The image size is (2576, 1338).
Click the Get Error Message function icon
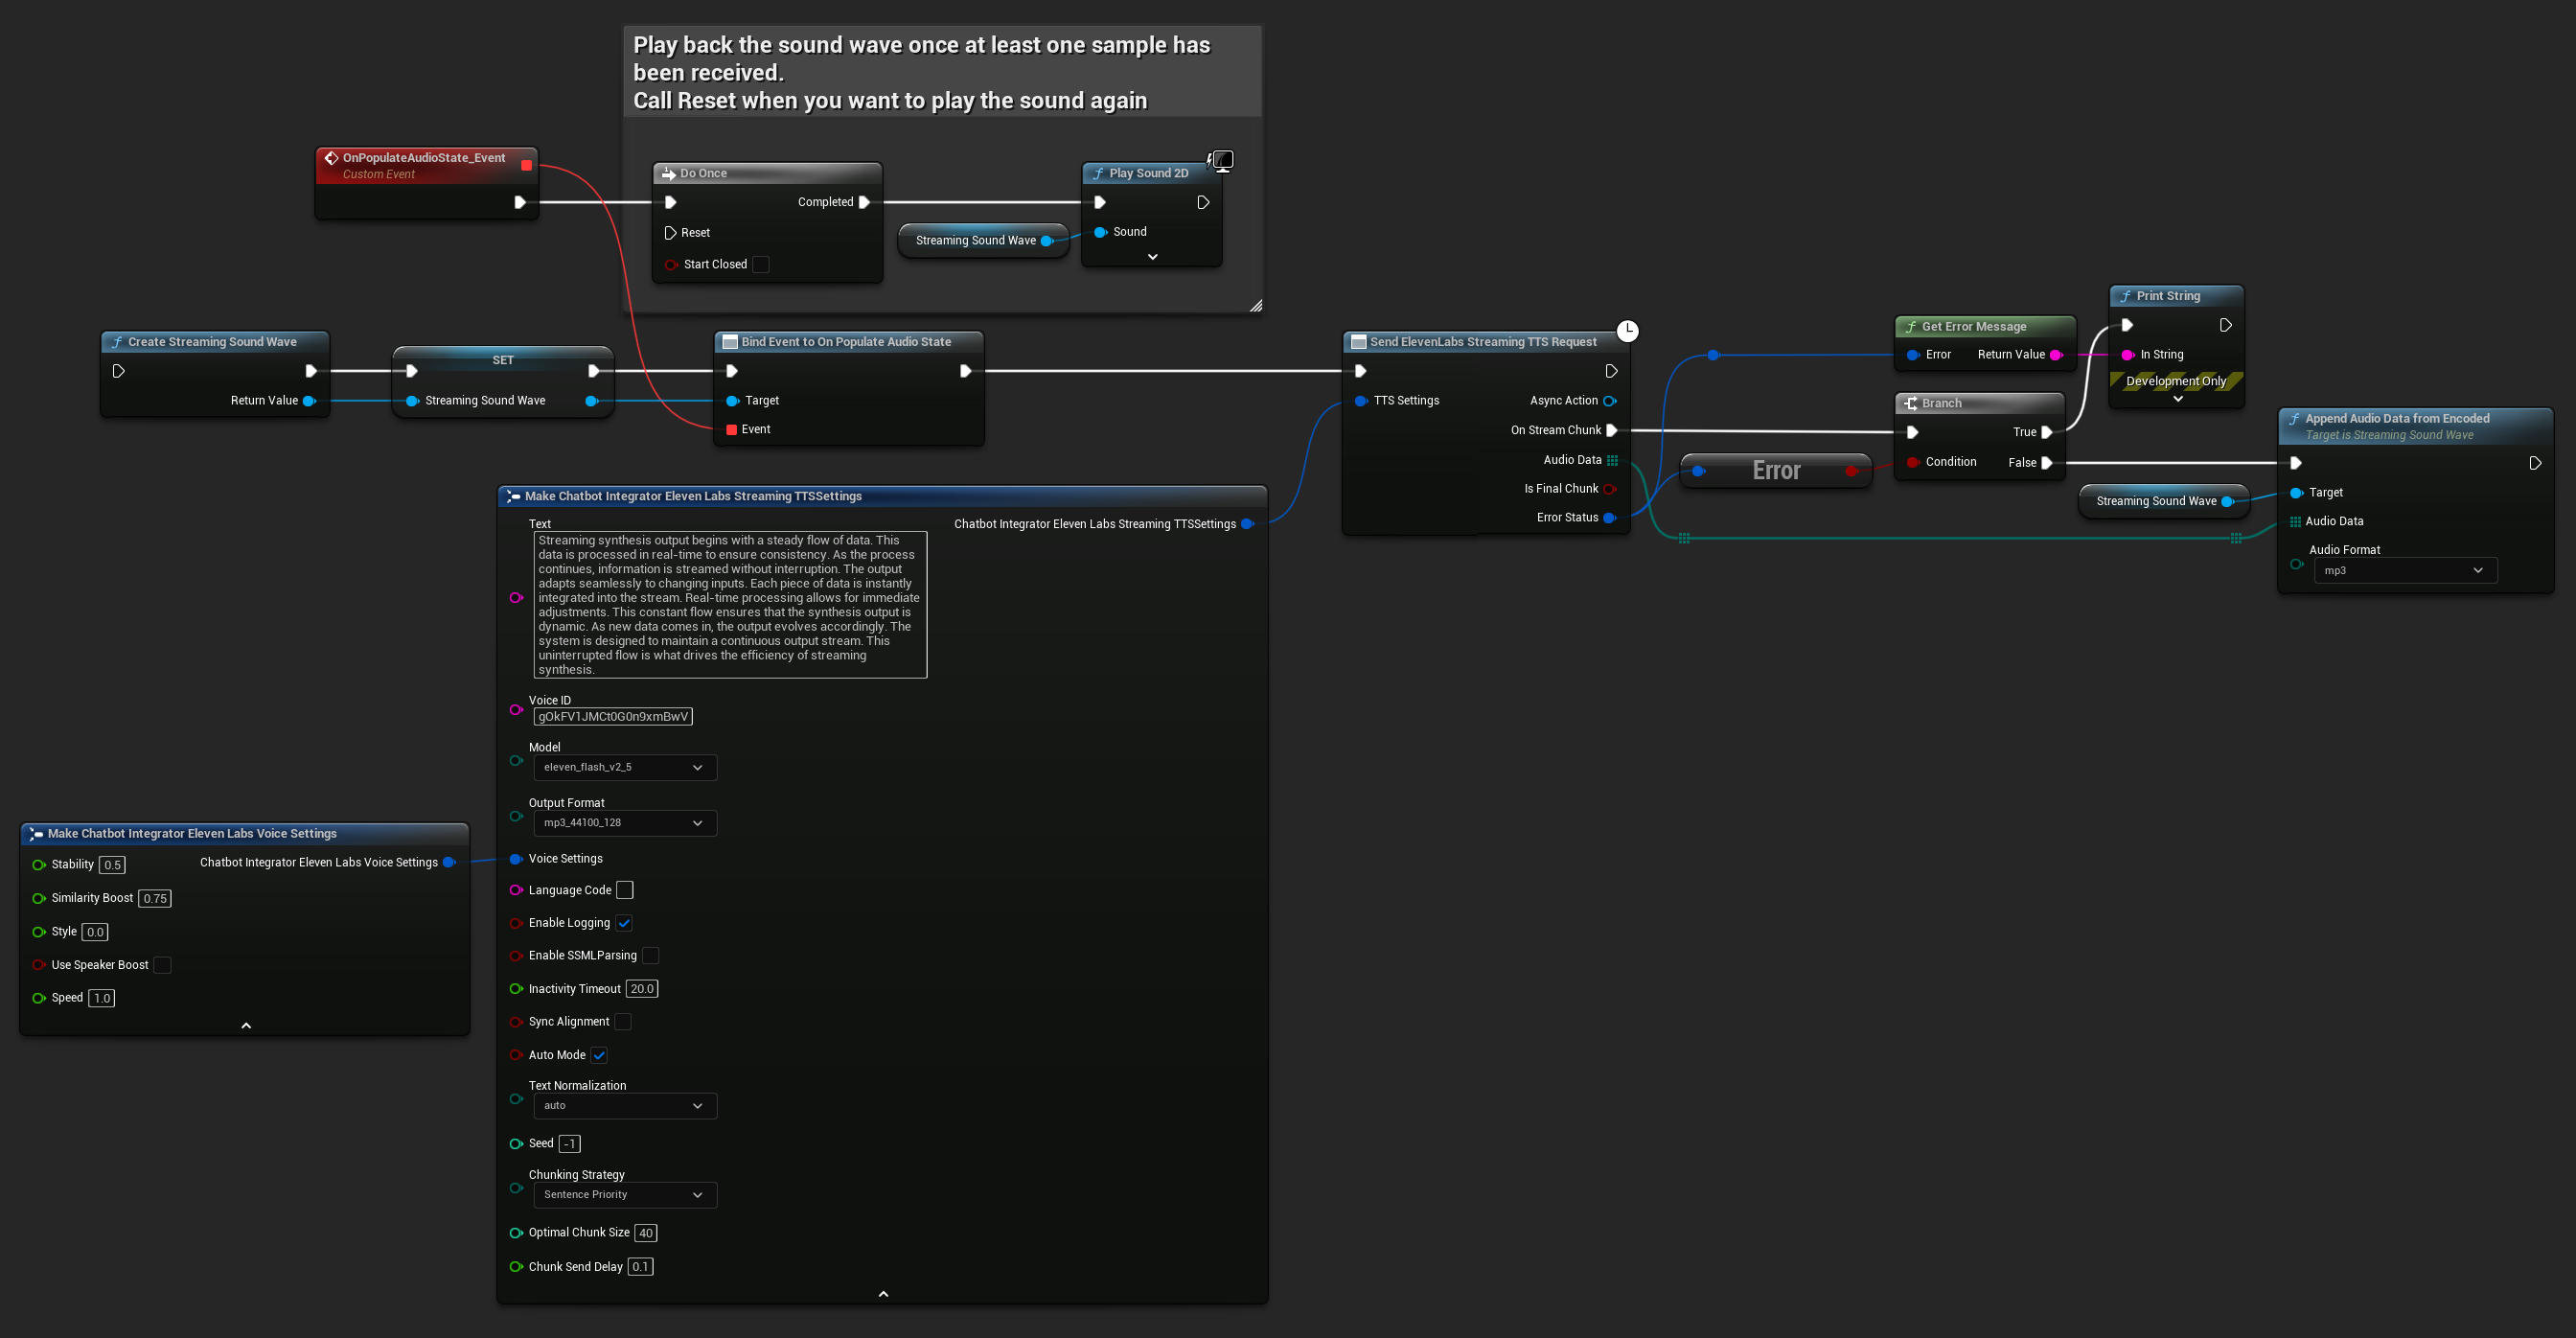point(1910,326)
